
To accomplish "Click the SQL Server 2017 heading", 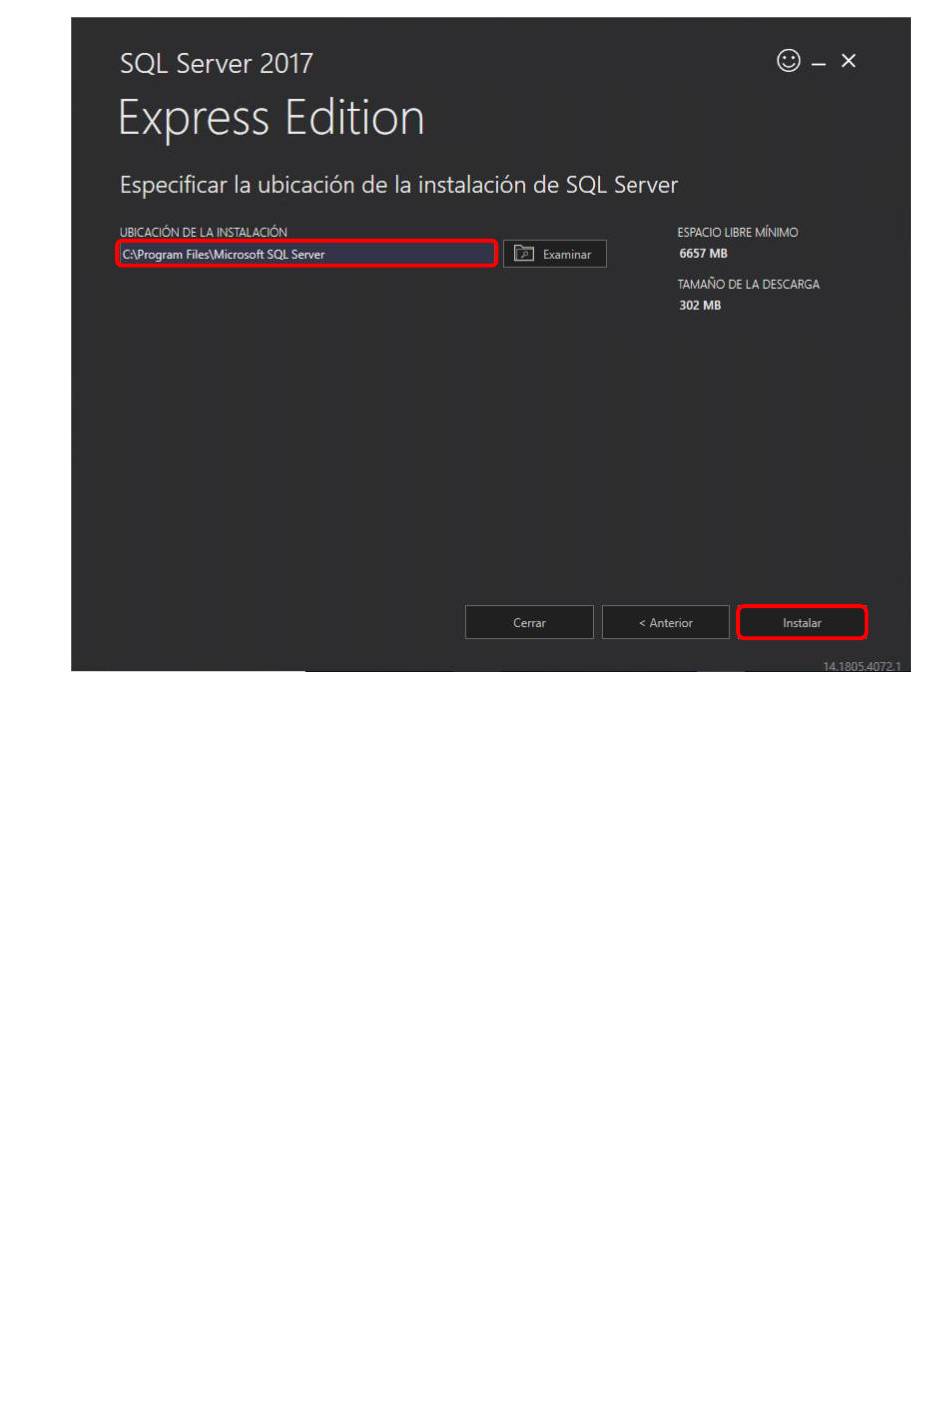I will click(216, 63).
